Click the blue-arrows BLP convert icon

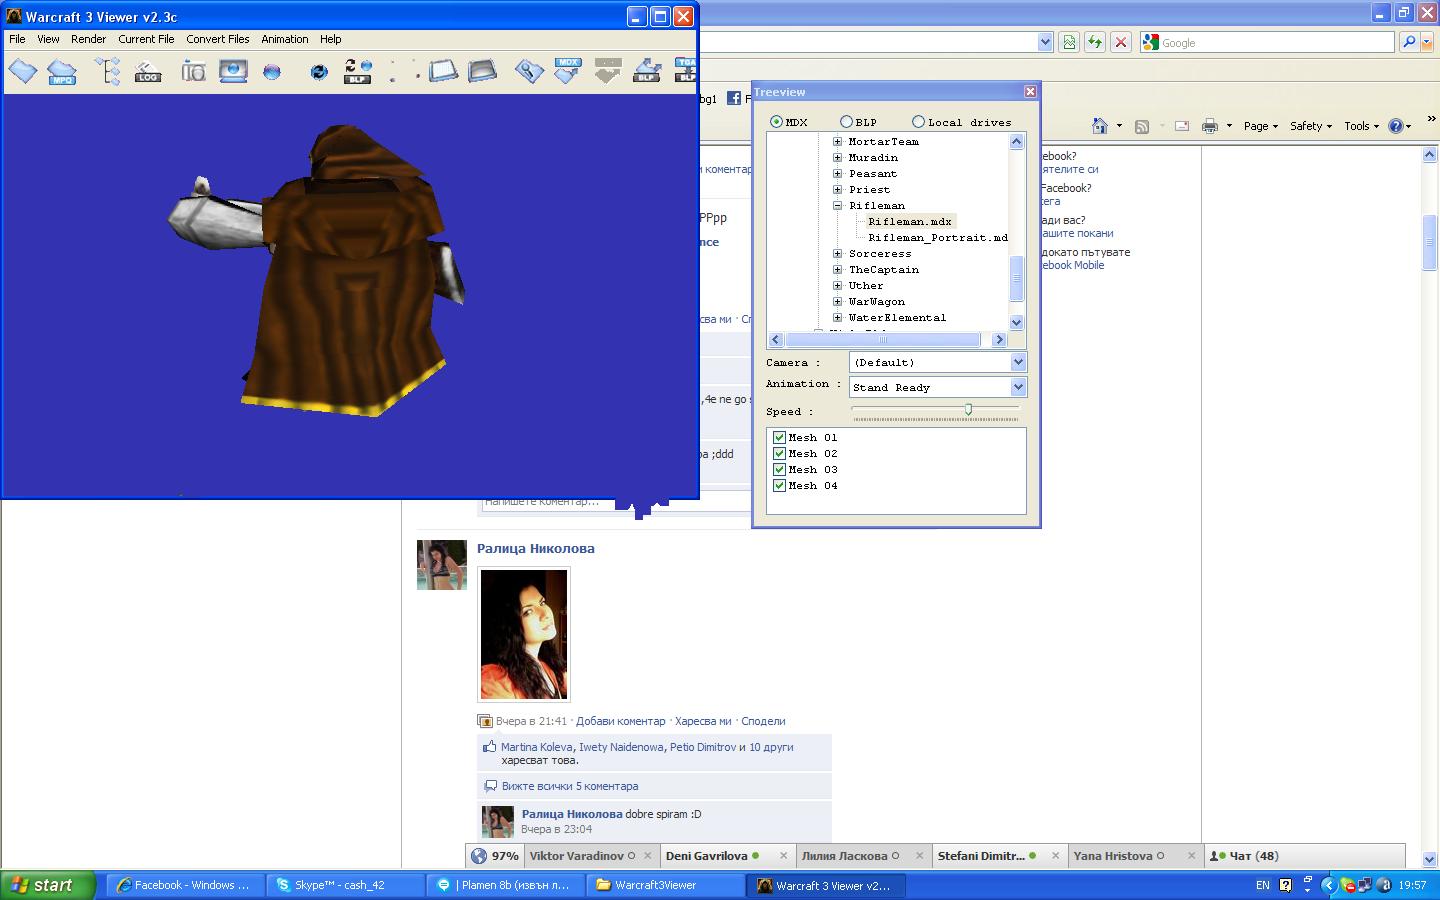tap(647, 71)
